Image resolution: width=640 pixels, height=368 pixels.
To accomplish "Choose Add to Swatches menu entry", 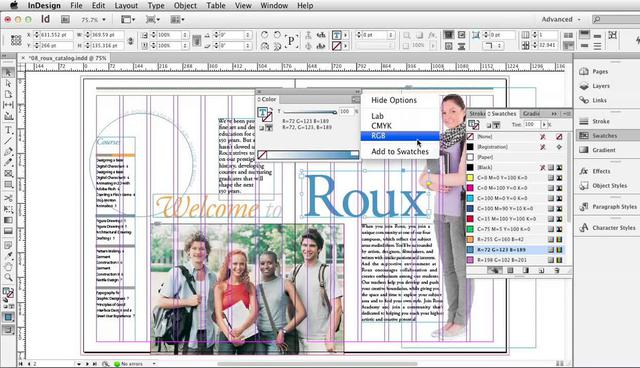I will pos(400,151).
